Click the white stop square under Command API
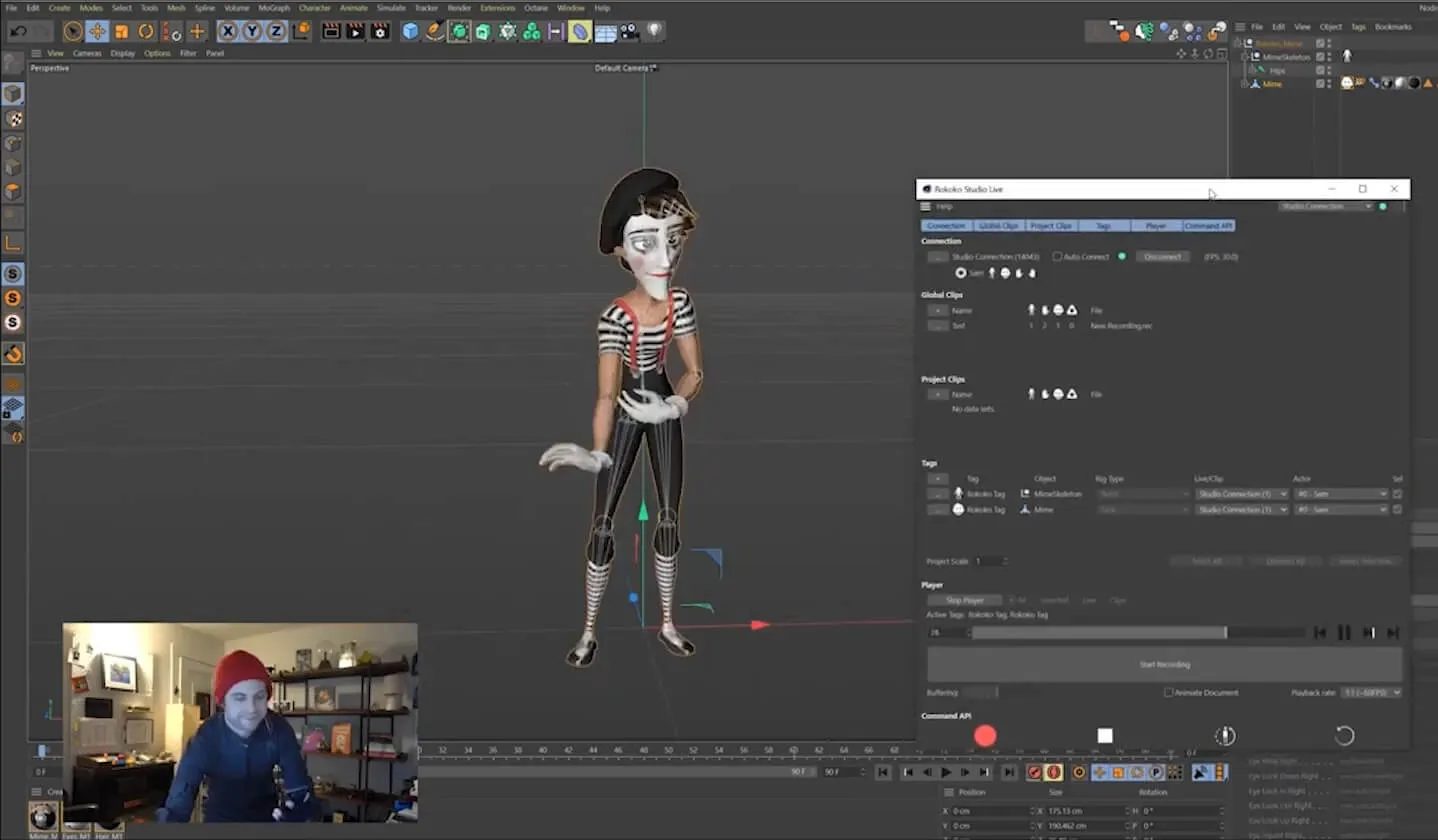The height and width of the screenshot is (840, 1438). [x=1104, y=735]
